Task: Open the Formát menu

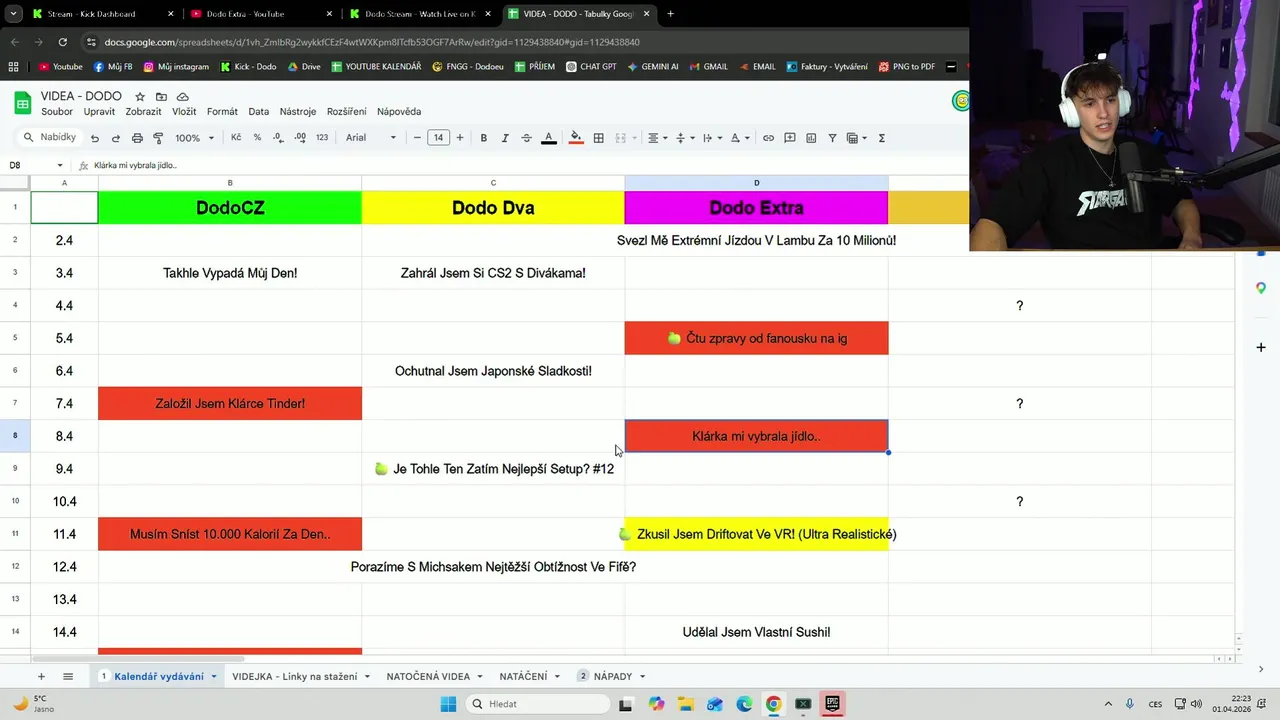Action: coord(222,112)
